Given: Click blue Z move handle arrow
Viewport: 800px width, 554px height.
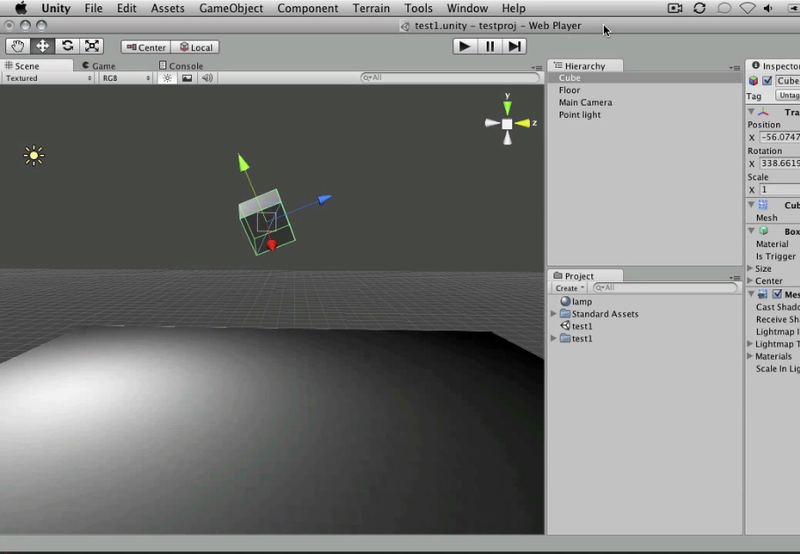Looking at the screenshot, I should coord(324,199).
